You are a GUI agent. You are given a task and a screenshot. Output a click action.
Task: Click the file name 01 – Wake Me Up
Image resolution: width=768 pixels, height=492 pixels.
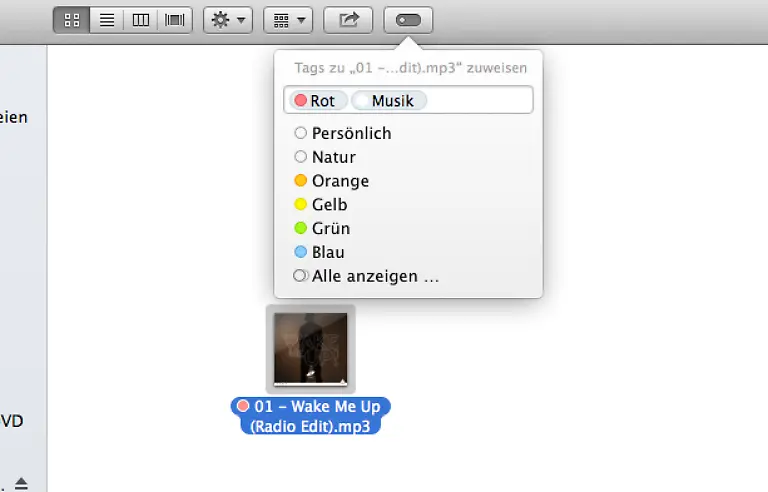(x=311, y=416)
